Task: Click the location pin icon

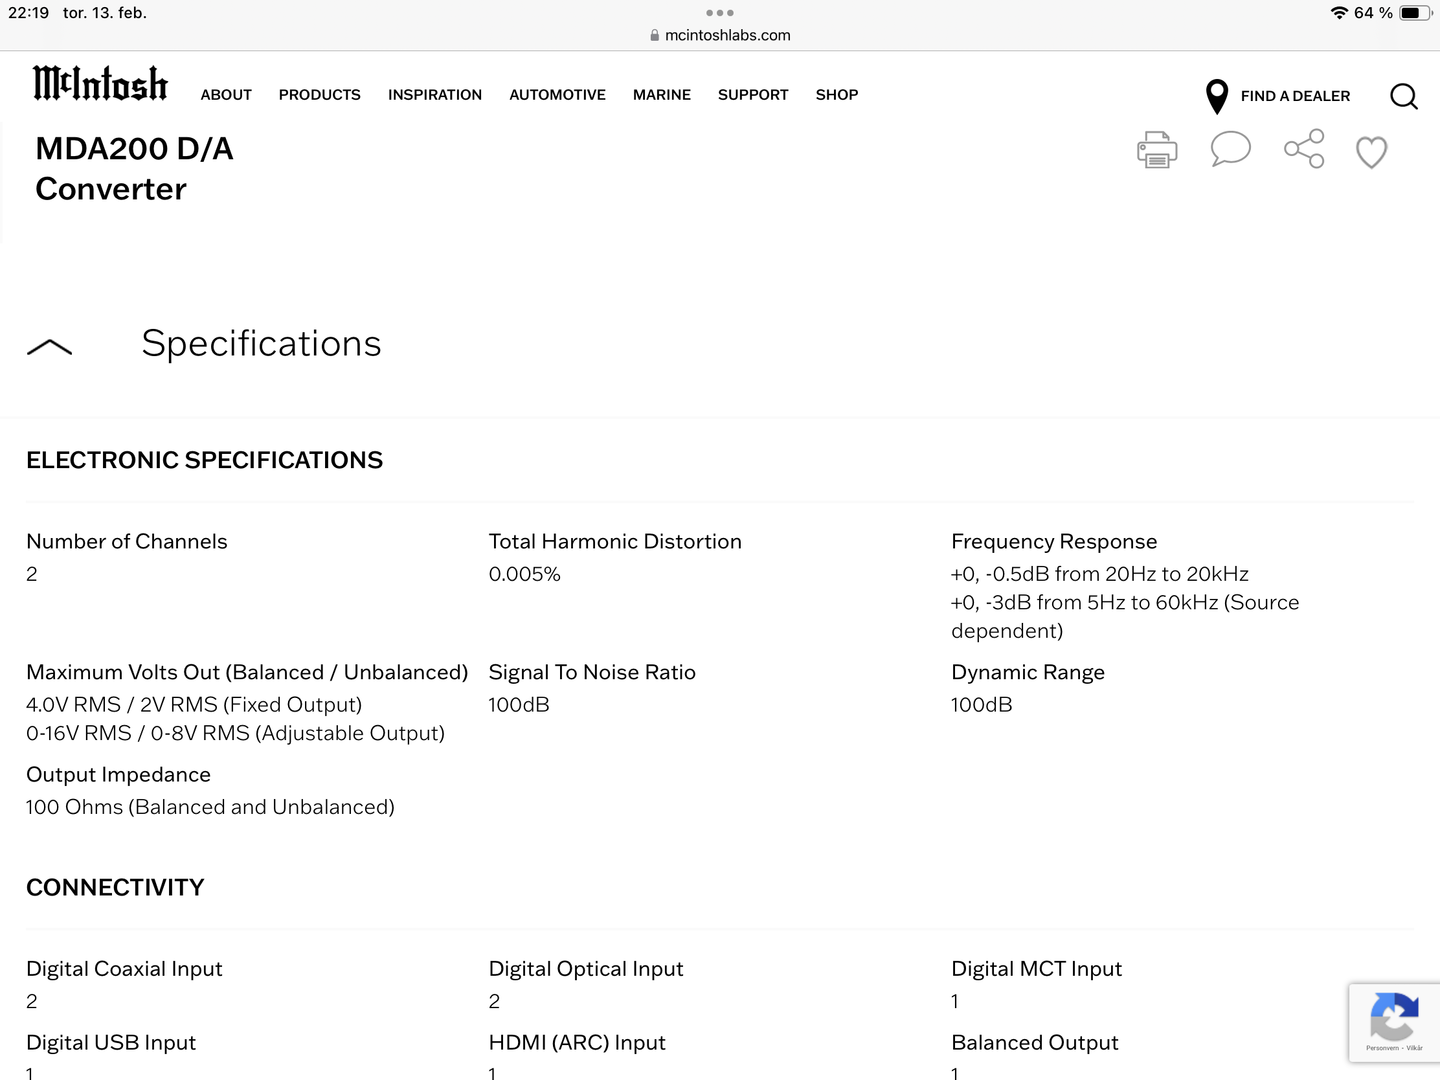Action: coord(1217,96)
